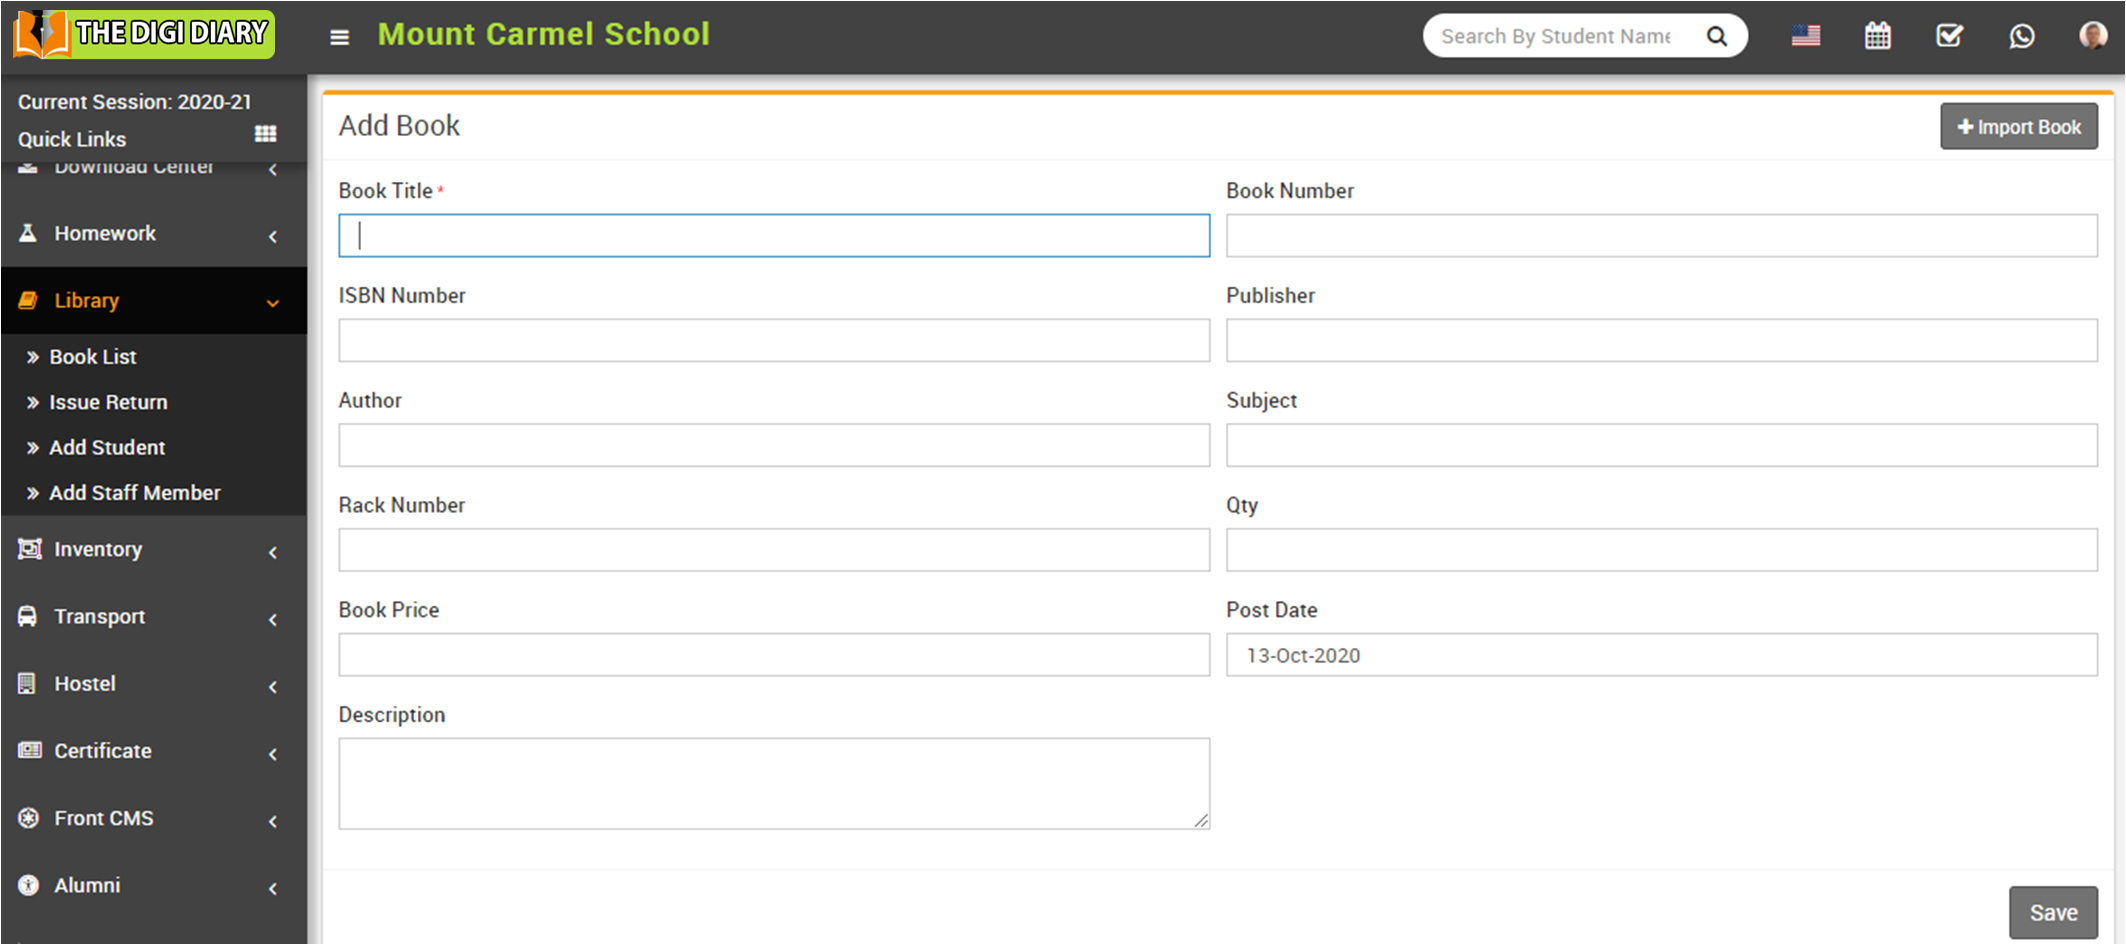Open the calendar icon in header
The height and width of the screenshot is (945, 2126).
(x=1877, y=36)
